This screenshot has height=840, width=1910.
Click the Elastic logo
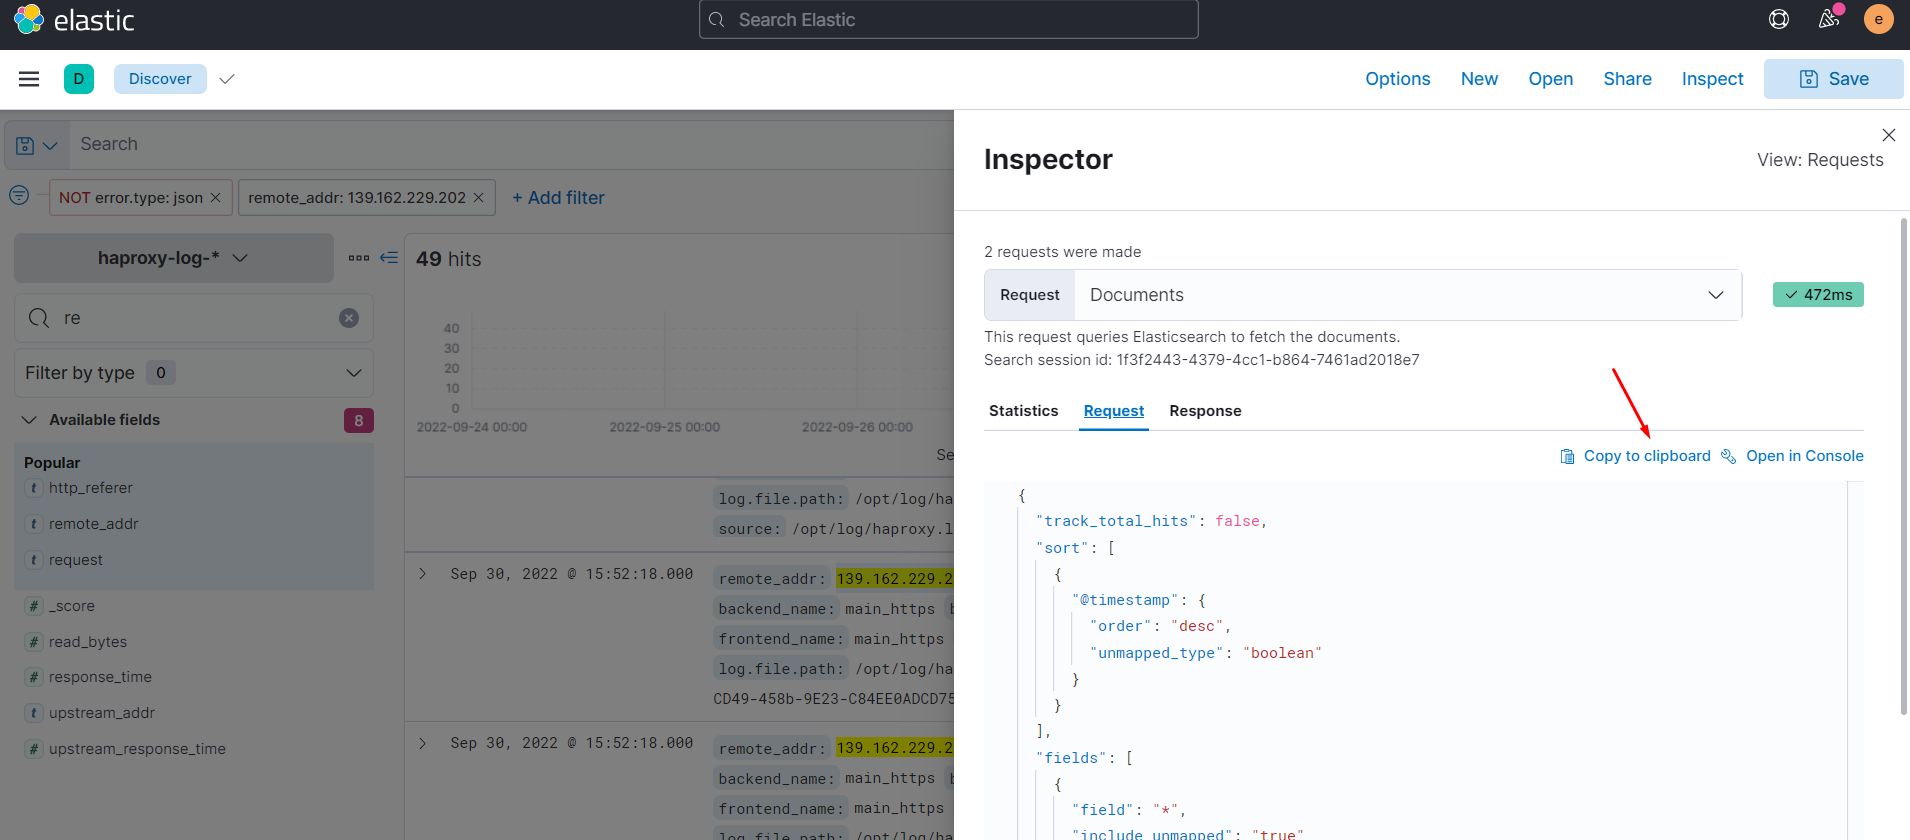point(72,20)
